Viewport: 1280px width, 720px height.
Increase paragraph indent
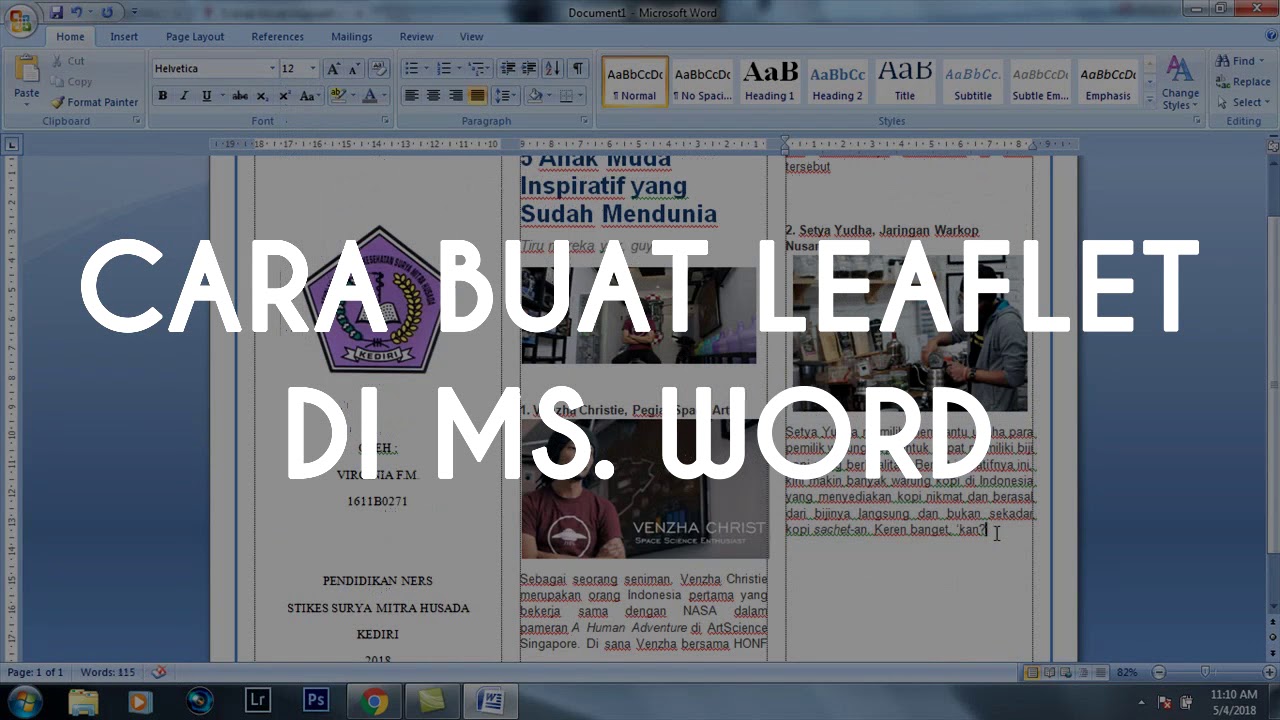pyautogui.click(x=530, y=69)
